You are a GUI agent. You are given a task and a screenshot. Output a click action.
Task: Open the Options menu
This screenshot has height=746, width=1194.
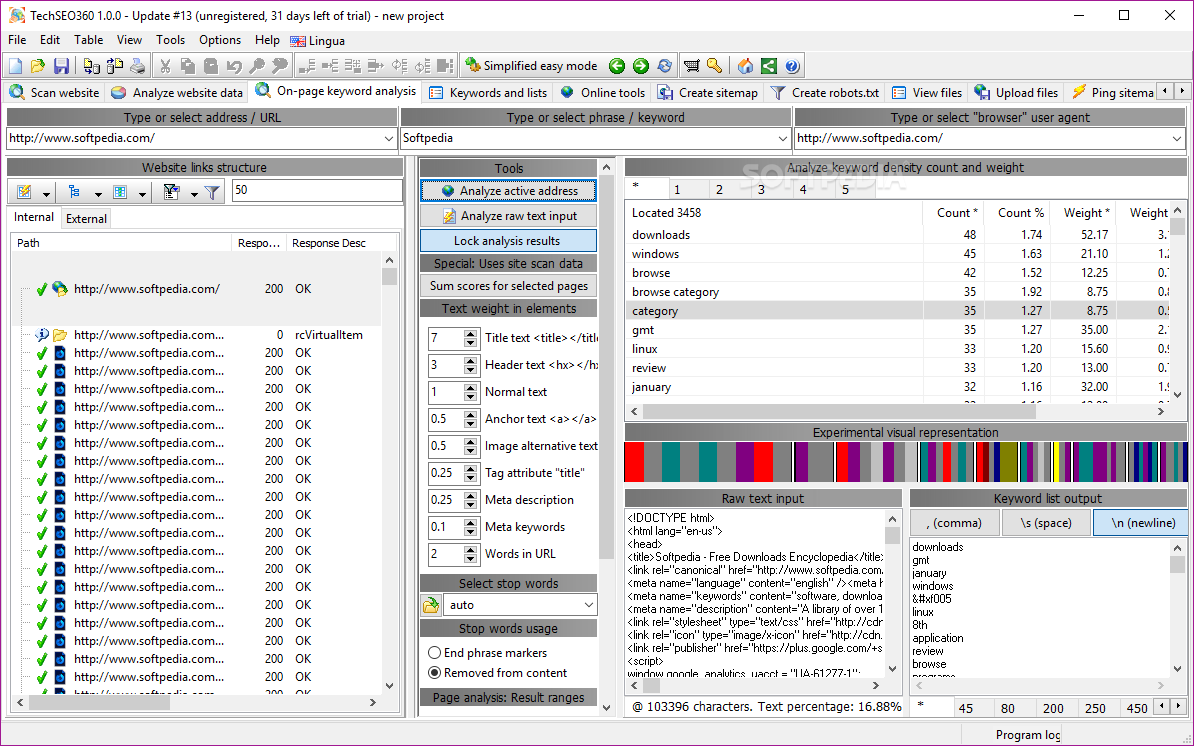click(x=220, y=40)
